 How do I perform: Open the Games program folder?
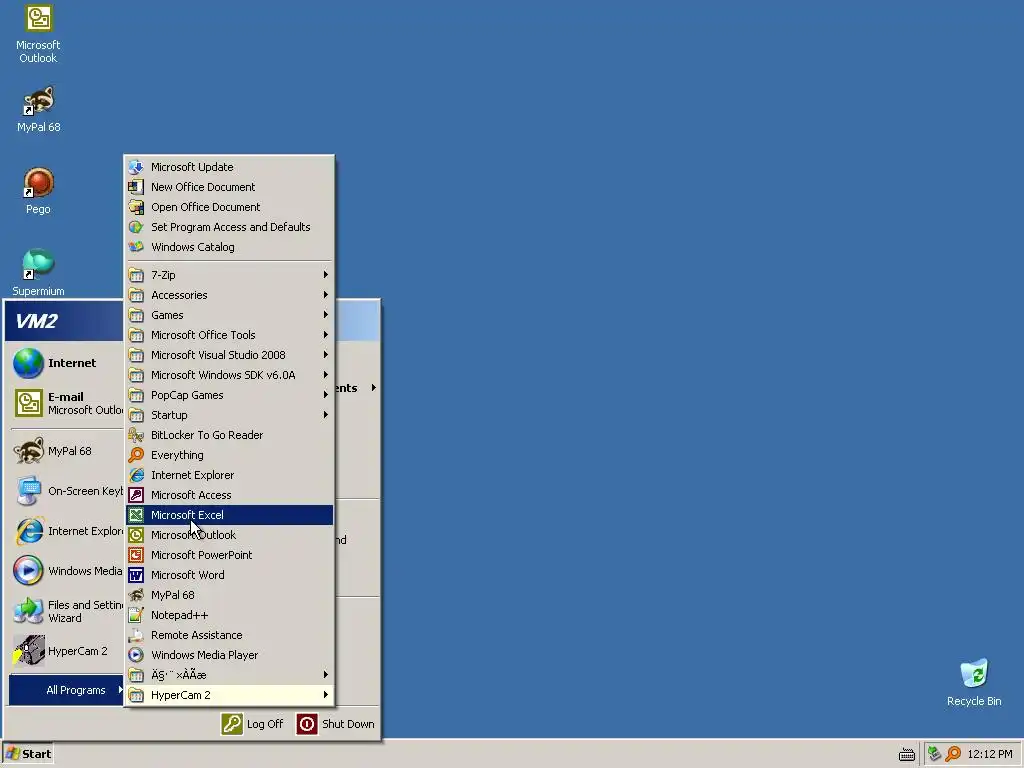tap(229, 315)
